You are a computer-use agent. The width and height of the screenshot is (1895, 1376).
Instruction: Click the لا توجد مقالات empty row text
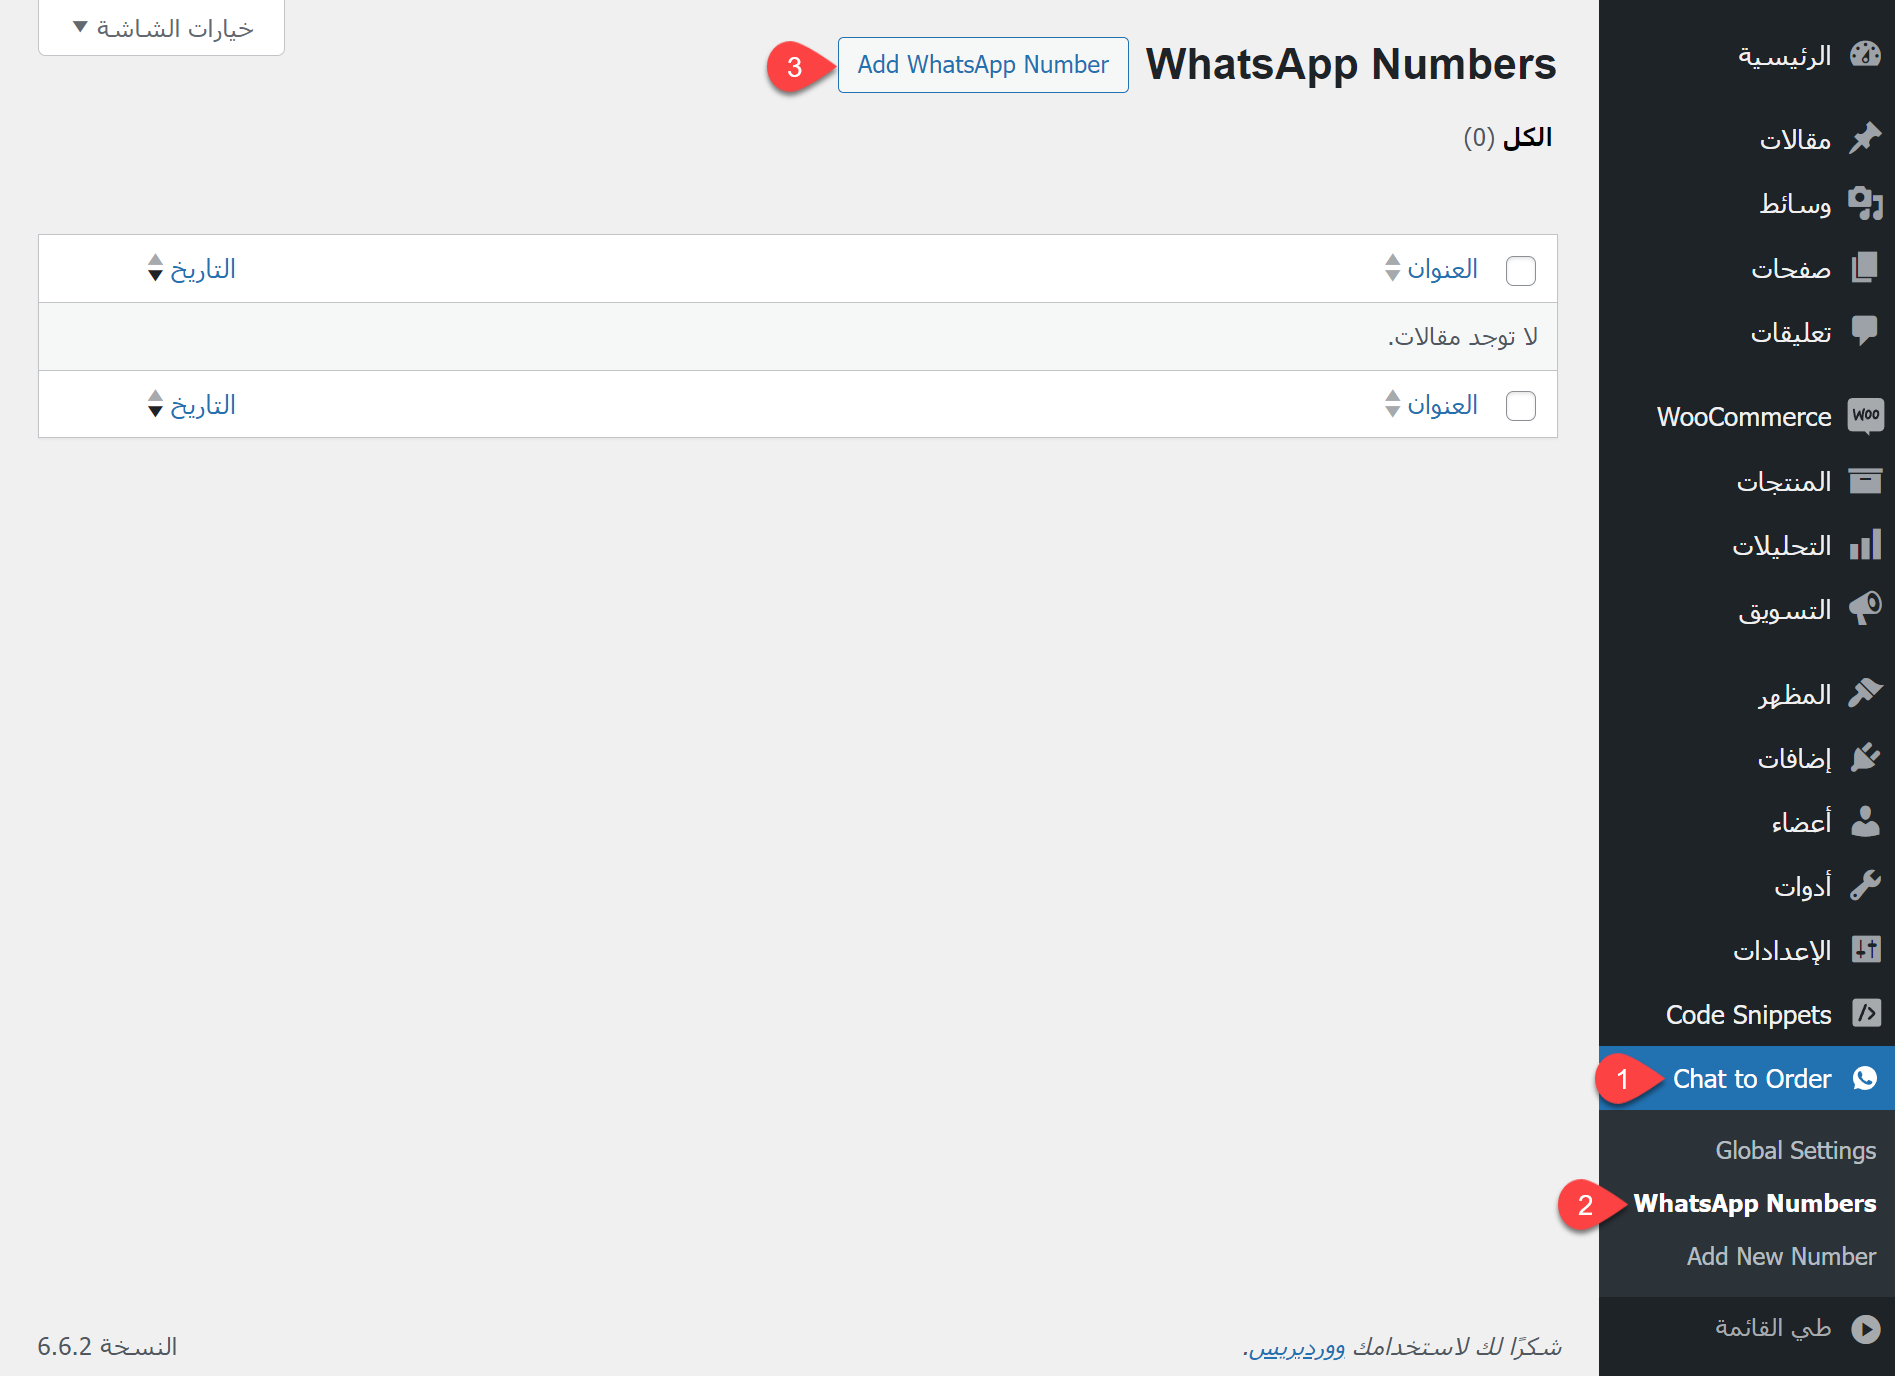tap(1463, 337)
